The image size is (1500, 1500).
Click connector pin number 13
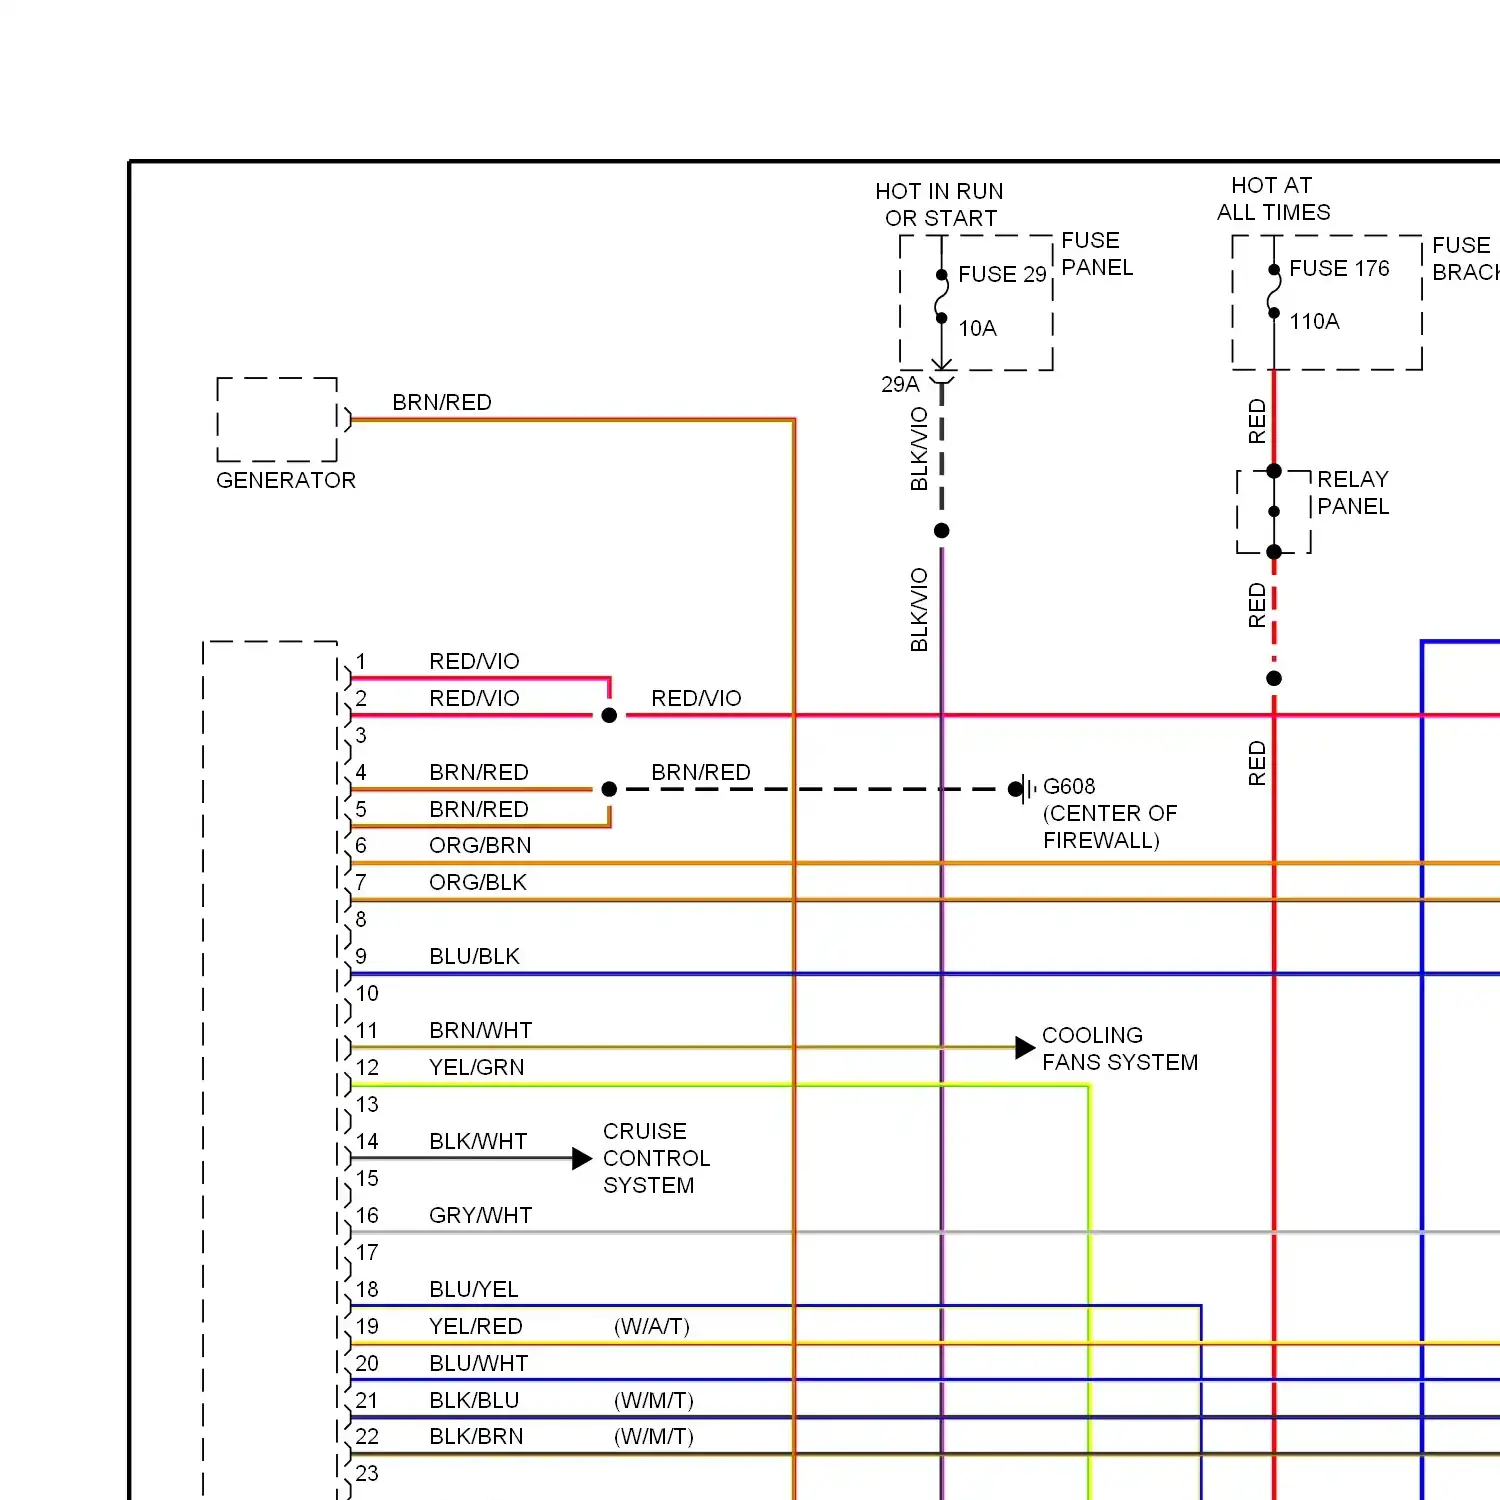pyautogui.click(x=367, y=1104)
